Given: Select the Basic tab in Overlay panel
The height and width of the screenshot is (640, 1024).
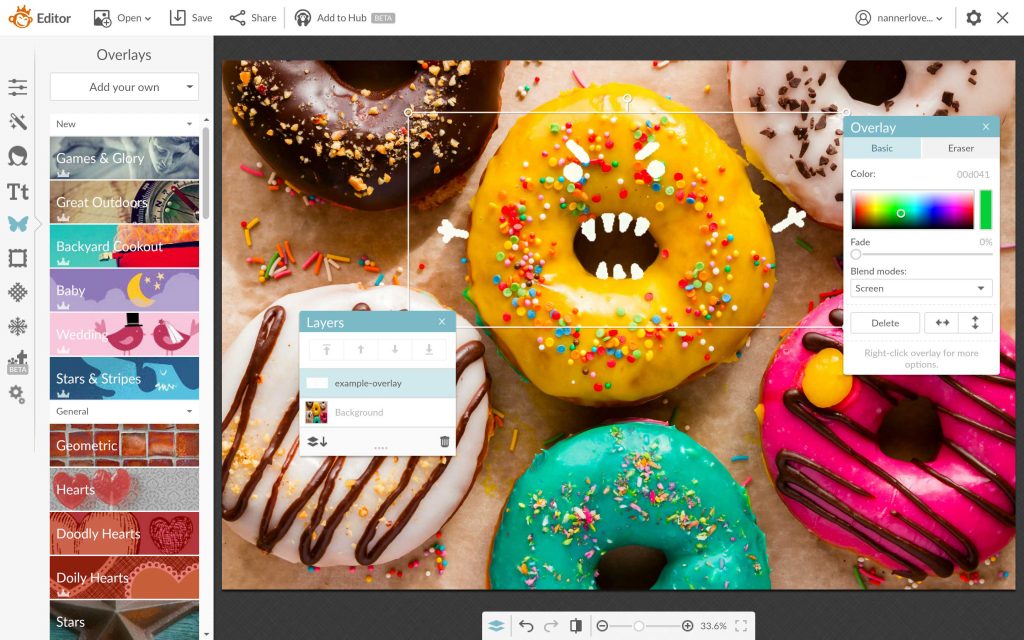Looking at the screenshot, I should (884, 147).
